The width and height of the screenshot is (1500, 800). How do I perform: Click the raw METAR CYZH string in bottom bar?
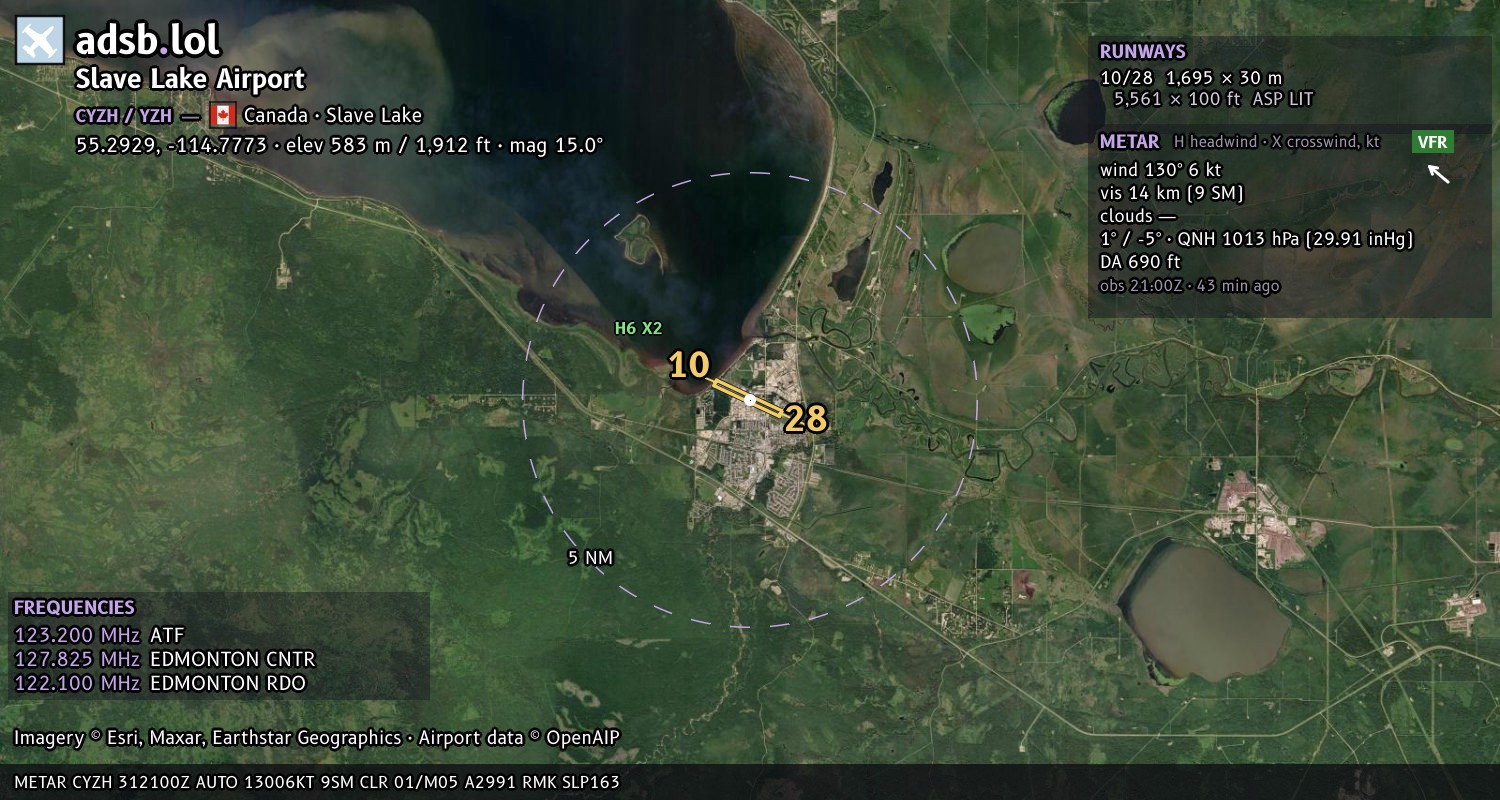point(317,782)
